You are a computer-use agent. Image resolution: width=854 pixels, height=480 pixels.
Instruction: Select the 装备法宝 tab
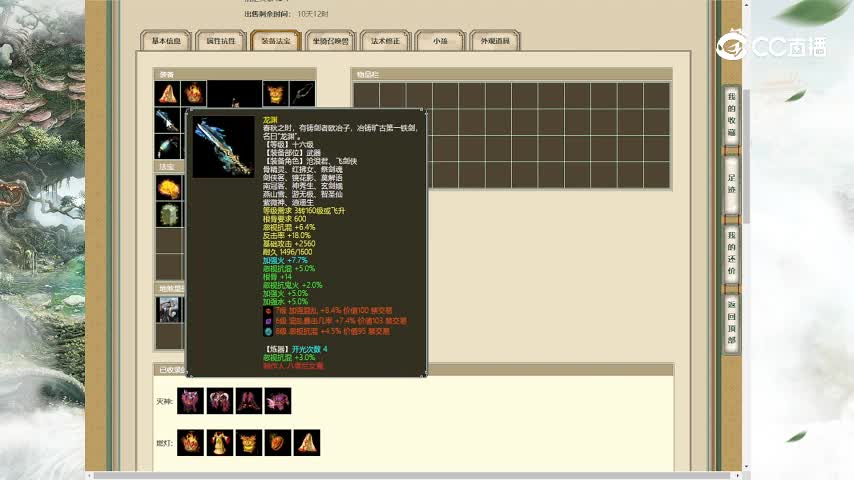276,41
